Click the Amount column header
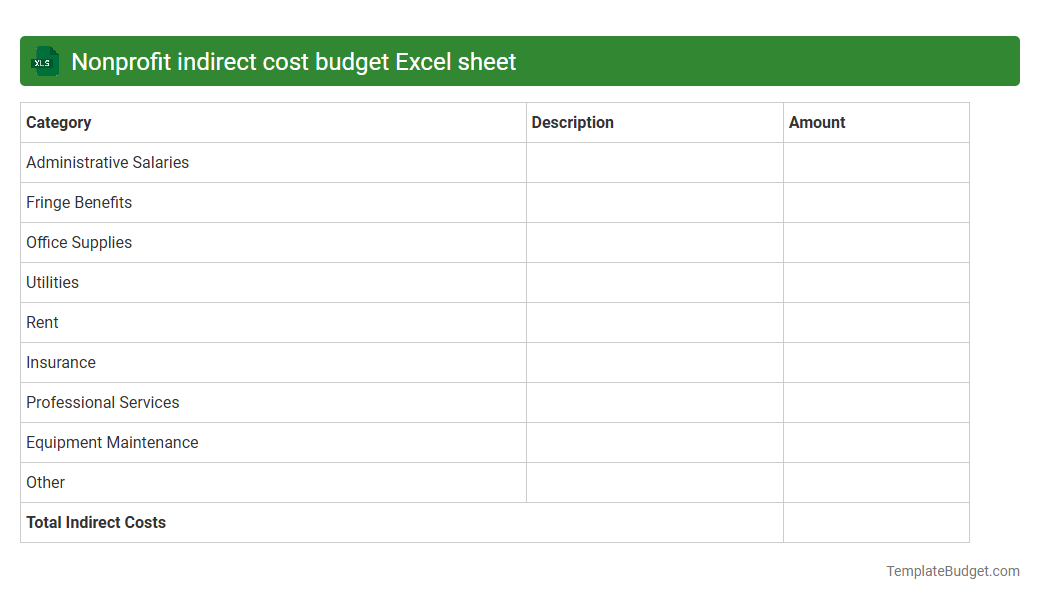Screen dimensions: 1040x600 tap(817, 122)
